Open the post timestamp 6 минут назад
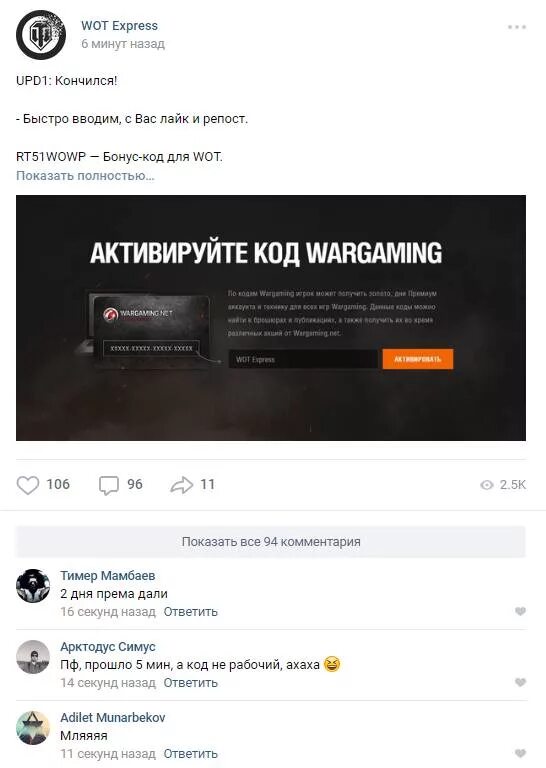546x768 pixels. [123, 44]
